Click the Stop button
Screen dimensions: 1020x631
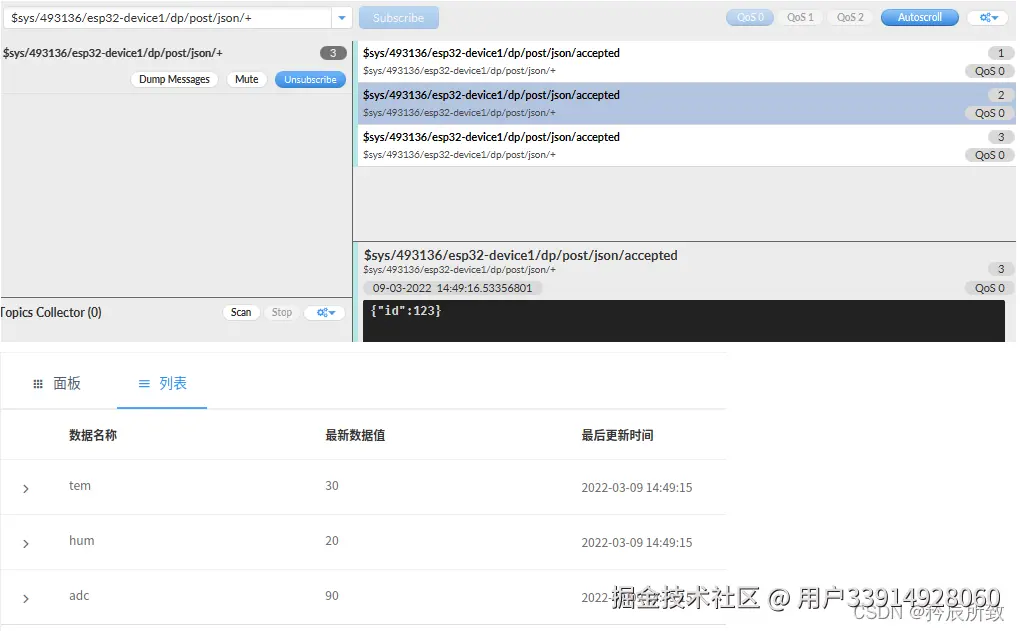click(x=282, y=313)
